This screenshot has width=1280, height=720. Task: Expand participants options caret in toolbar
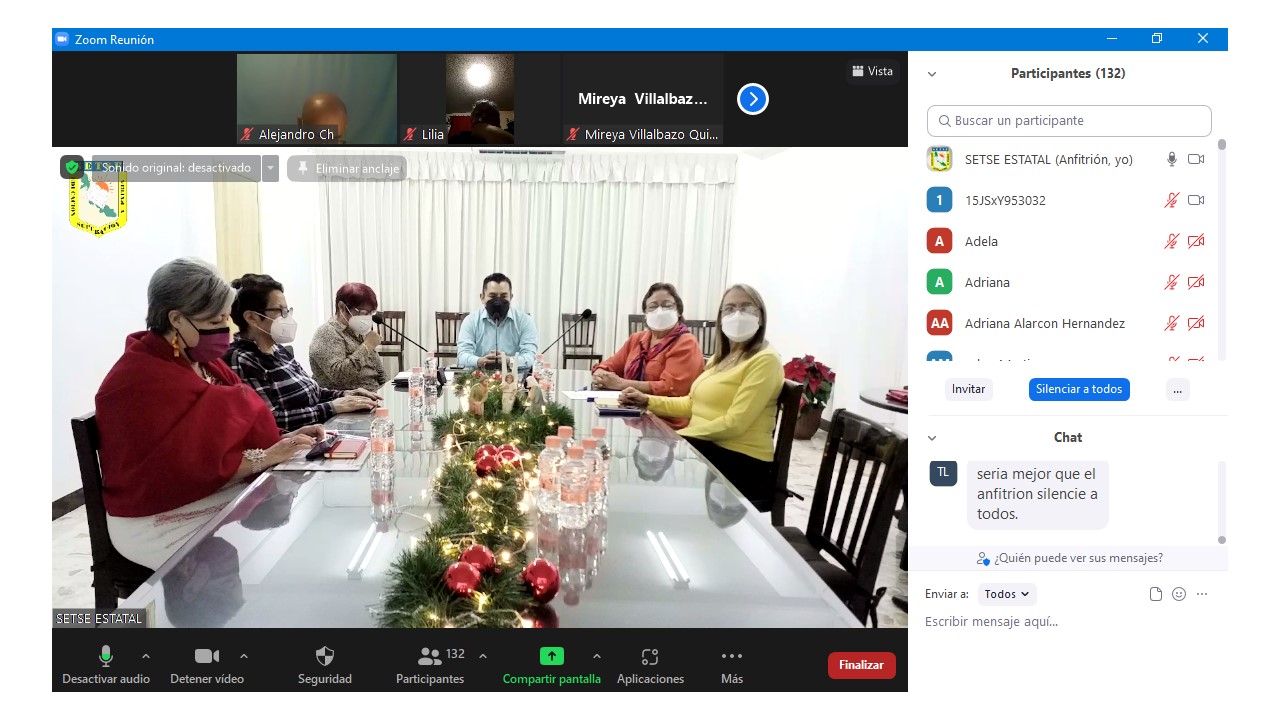(x=483, y=656)
